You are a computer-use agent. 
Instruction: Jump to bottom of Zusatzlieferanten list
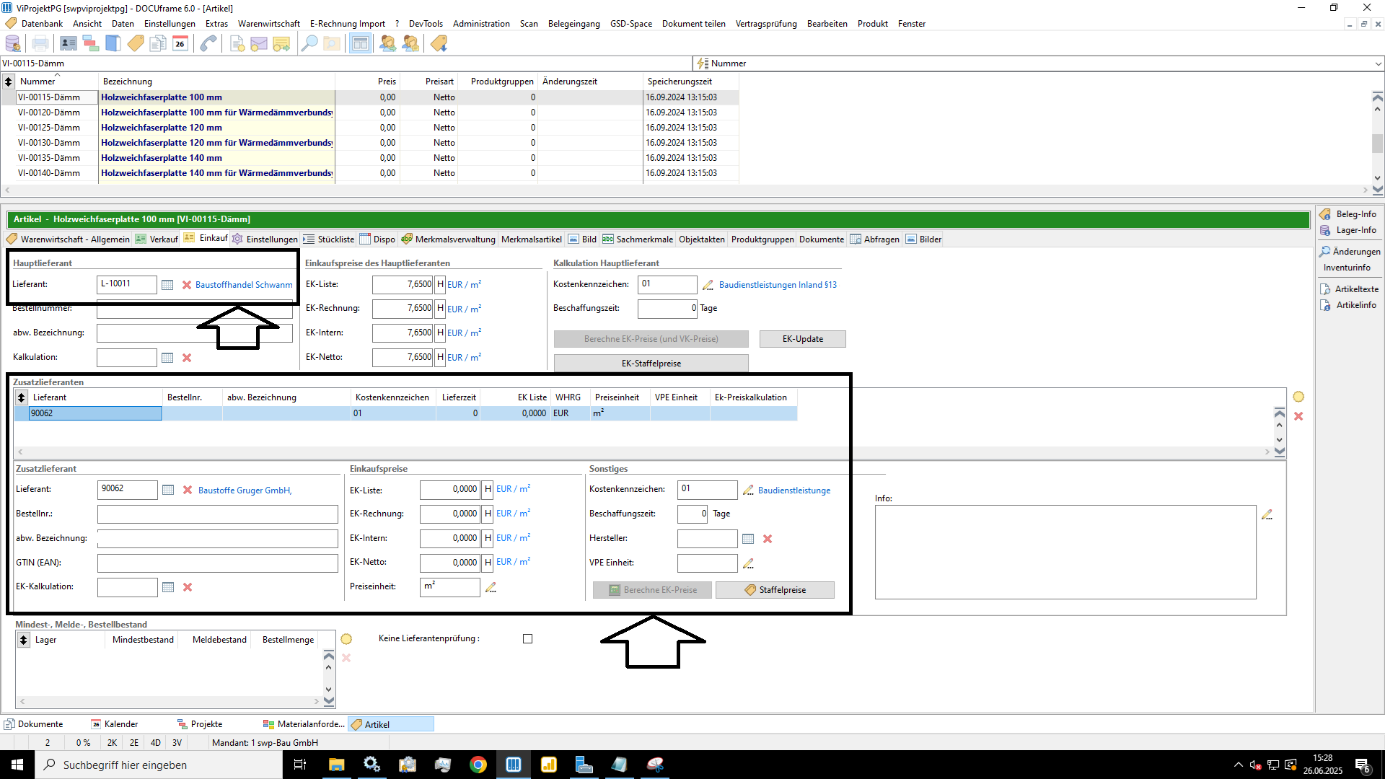click(x=1279, y=452)
